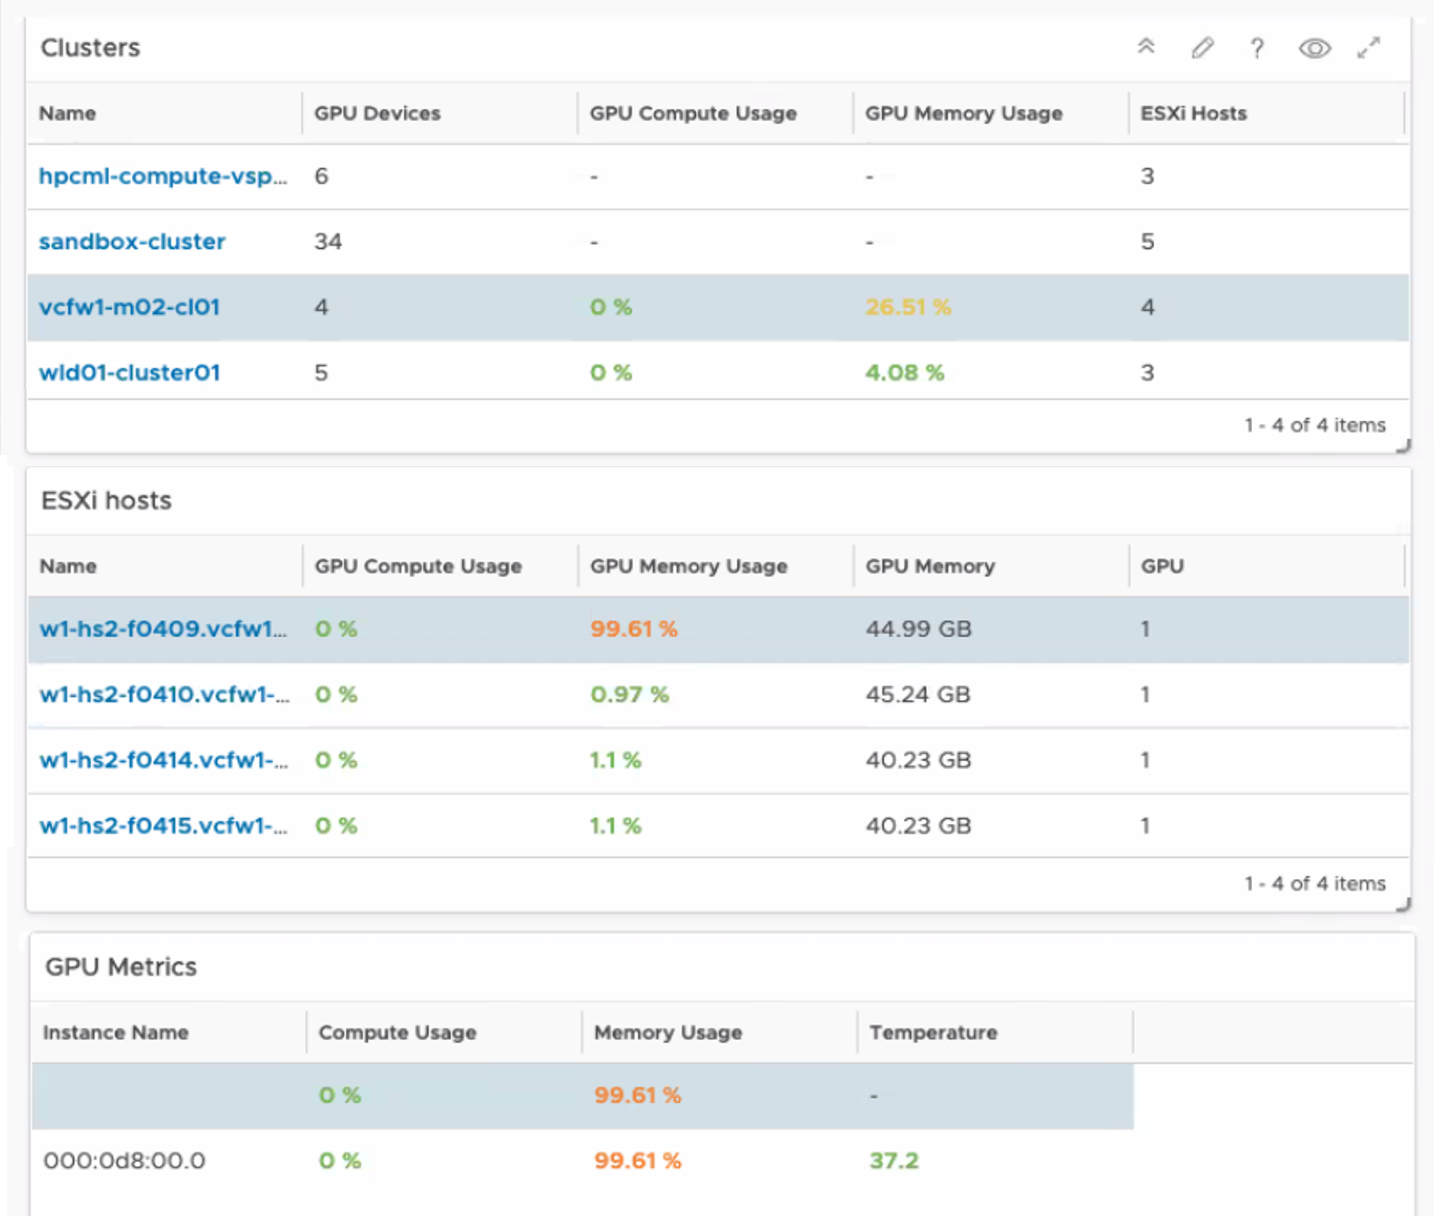This screenshot has height=1216, width=1441.
Task: Open help question mark for Clusters widget
Action: [x=1257, y=48]
